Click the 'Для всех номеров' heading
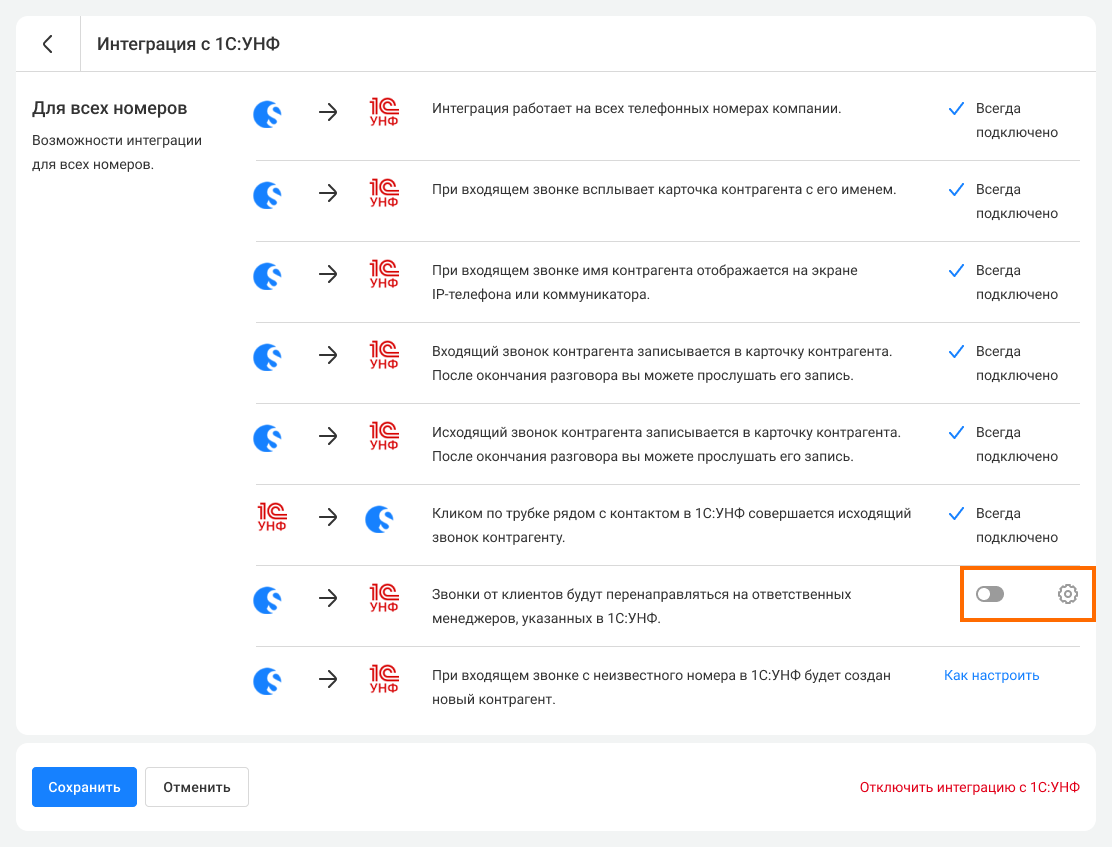1112x847 pixels. 110,108
